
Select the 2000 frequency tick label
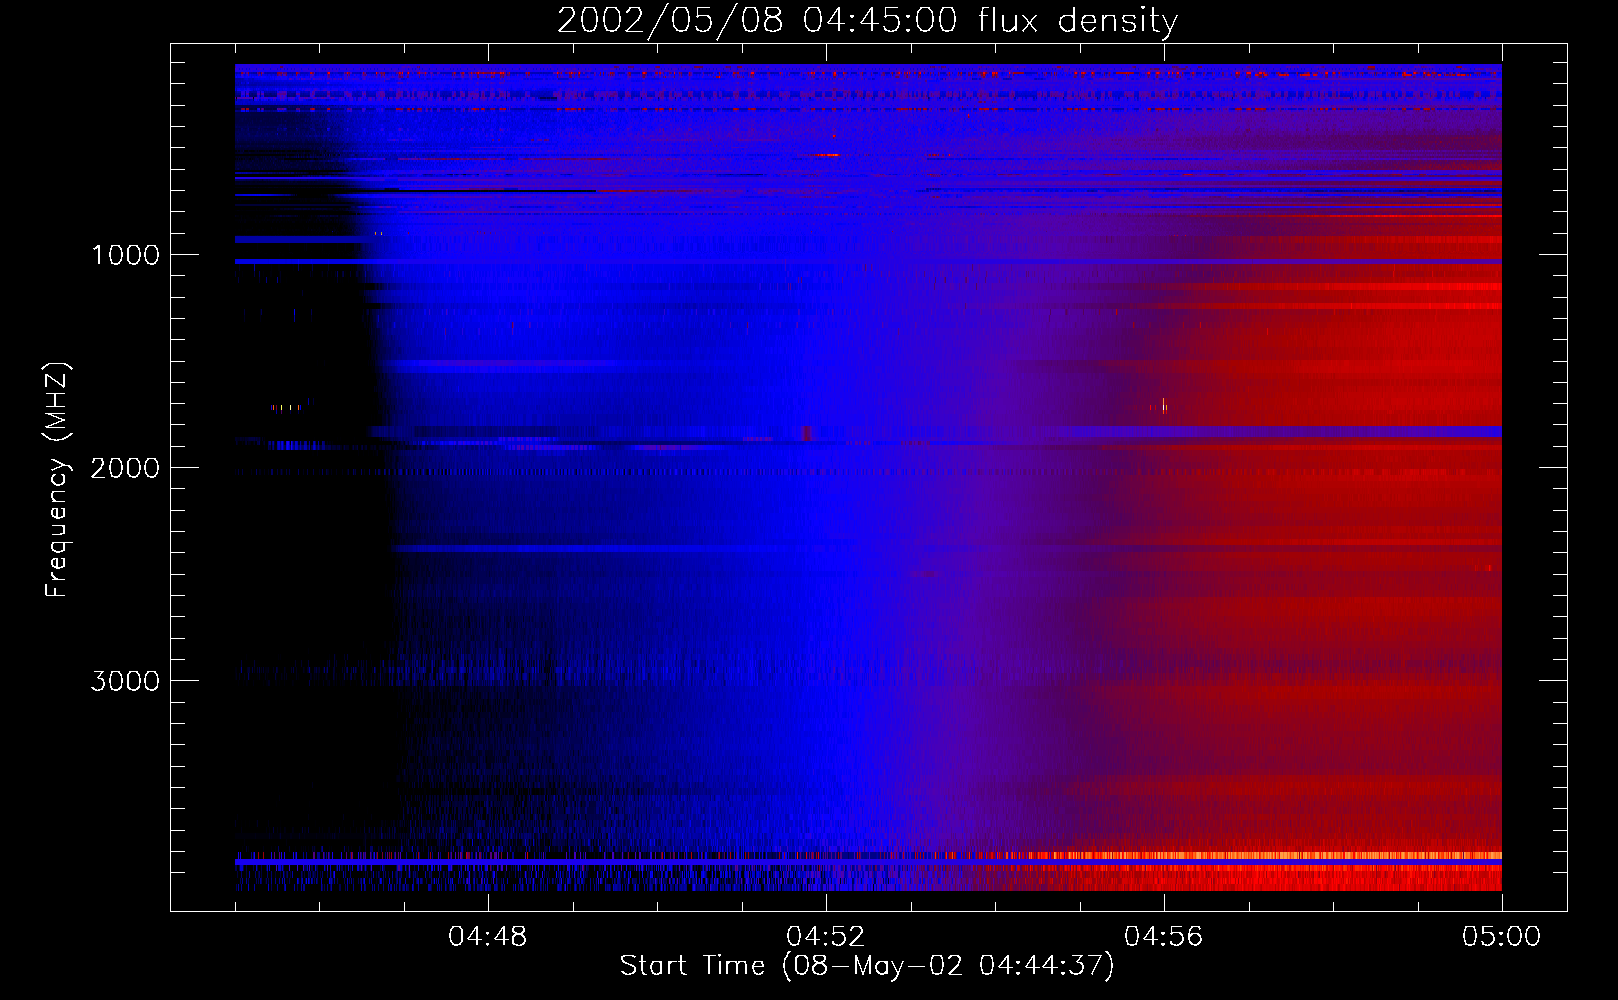[125, 468]
